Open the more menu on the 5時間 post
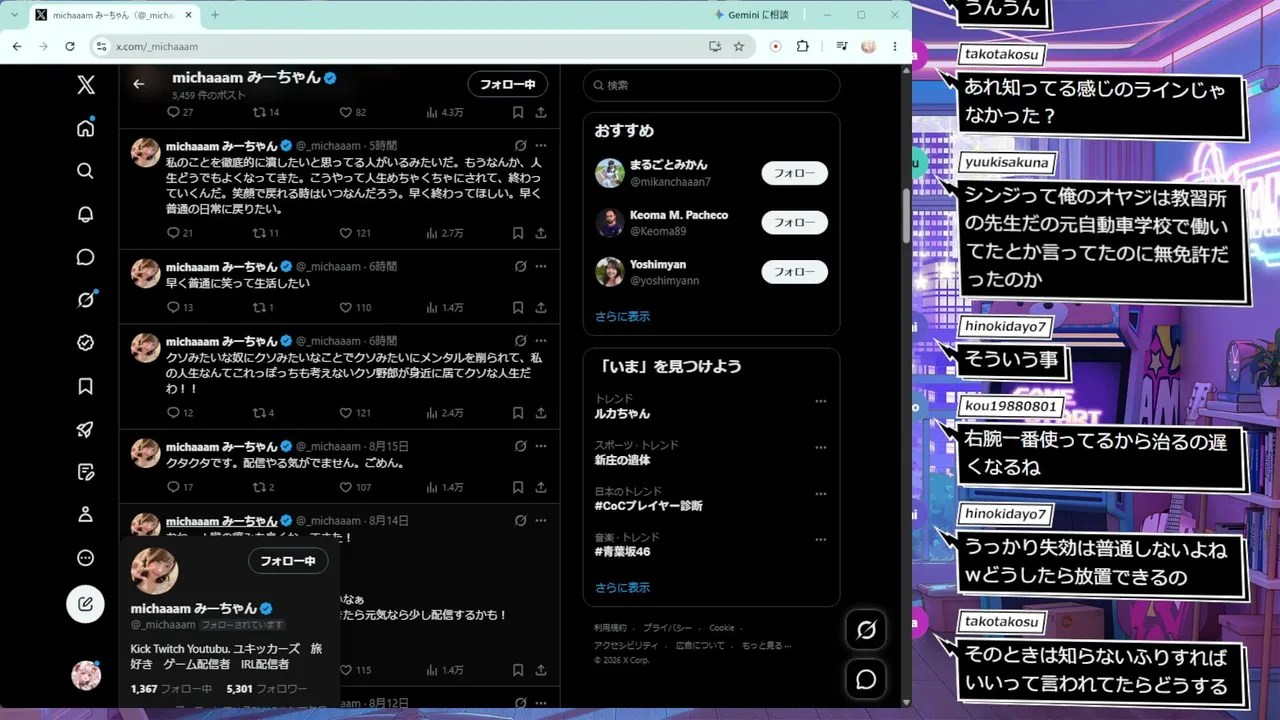The width and height of the screenshot is (1280, 720). (x=541, y=145)
